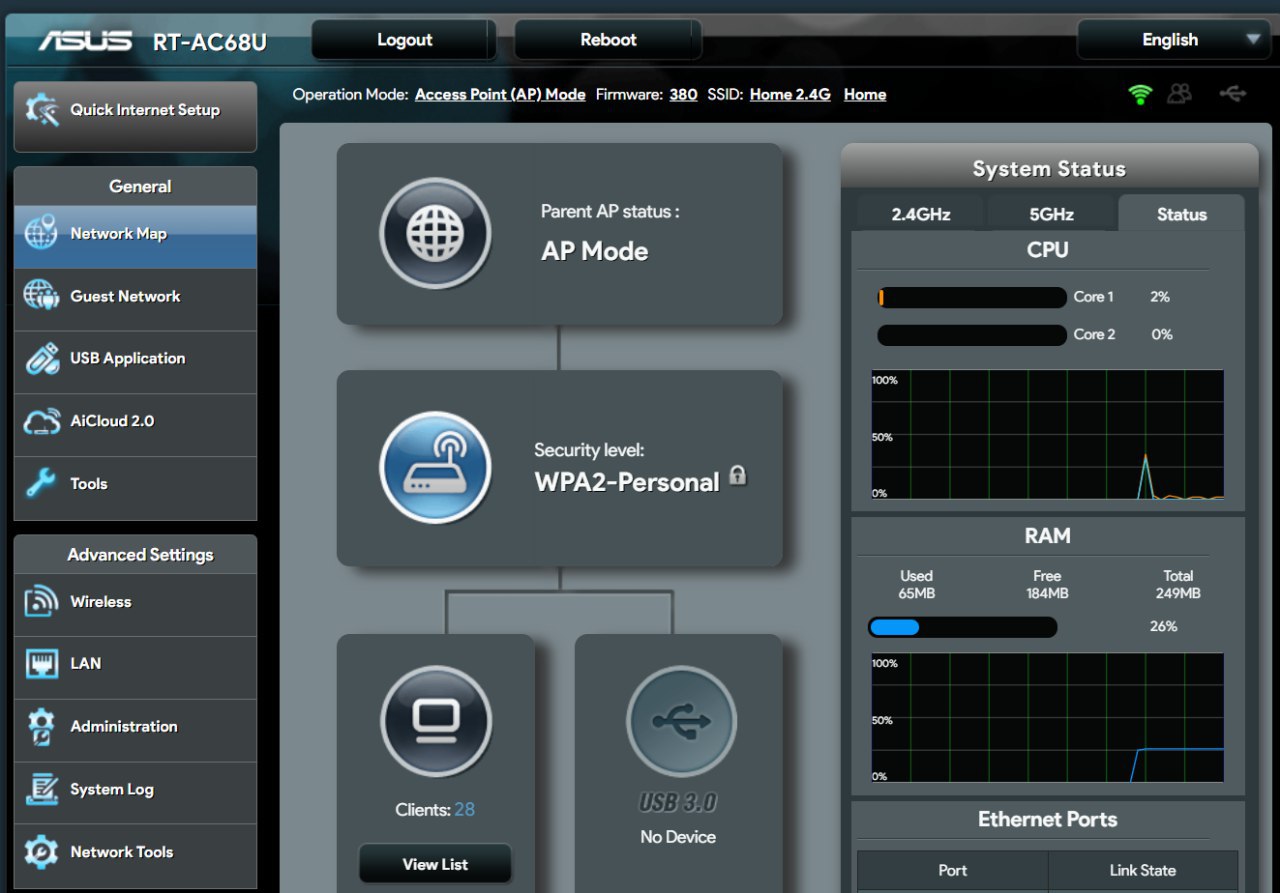Click the RAM Used 65MB value
Viewport: 1280px width, 893px height.
tap(916, 594)
